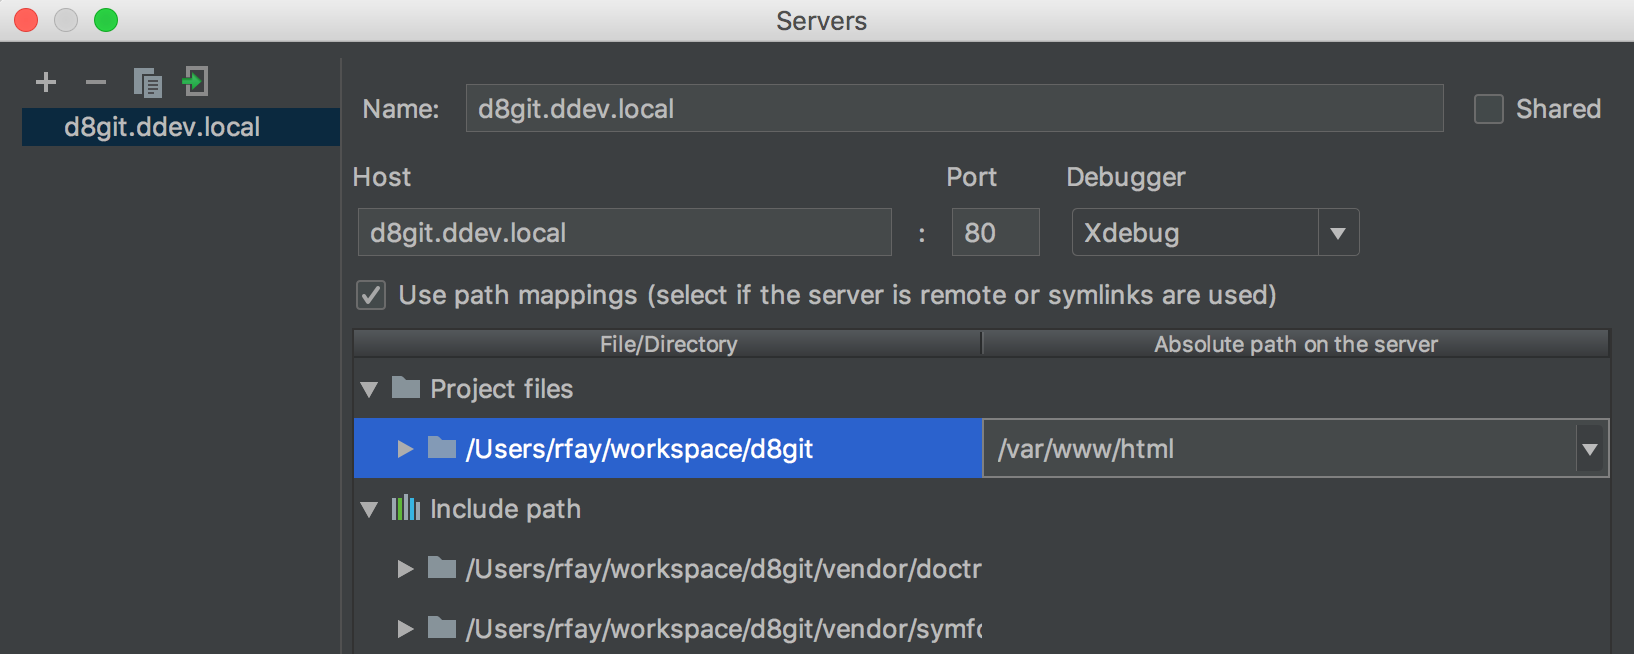Expand the /Users/rfay/workspace/d8git folder row

(x=405, y=449)
